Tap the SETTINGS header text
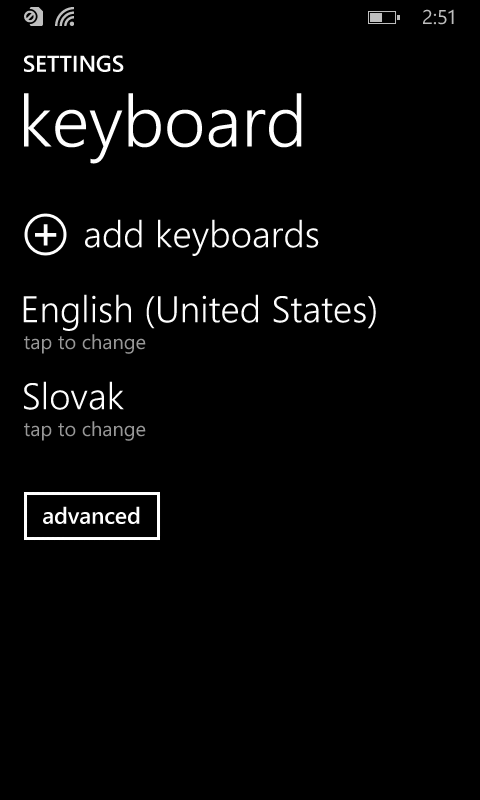This screenshot has height=800, width=480. tap(73, 64)
